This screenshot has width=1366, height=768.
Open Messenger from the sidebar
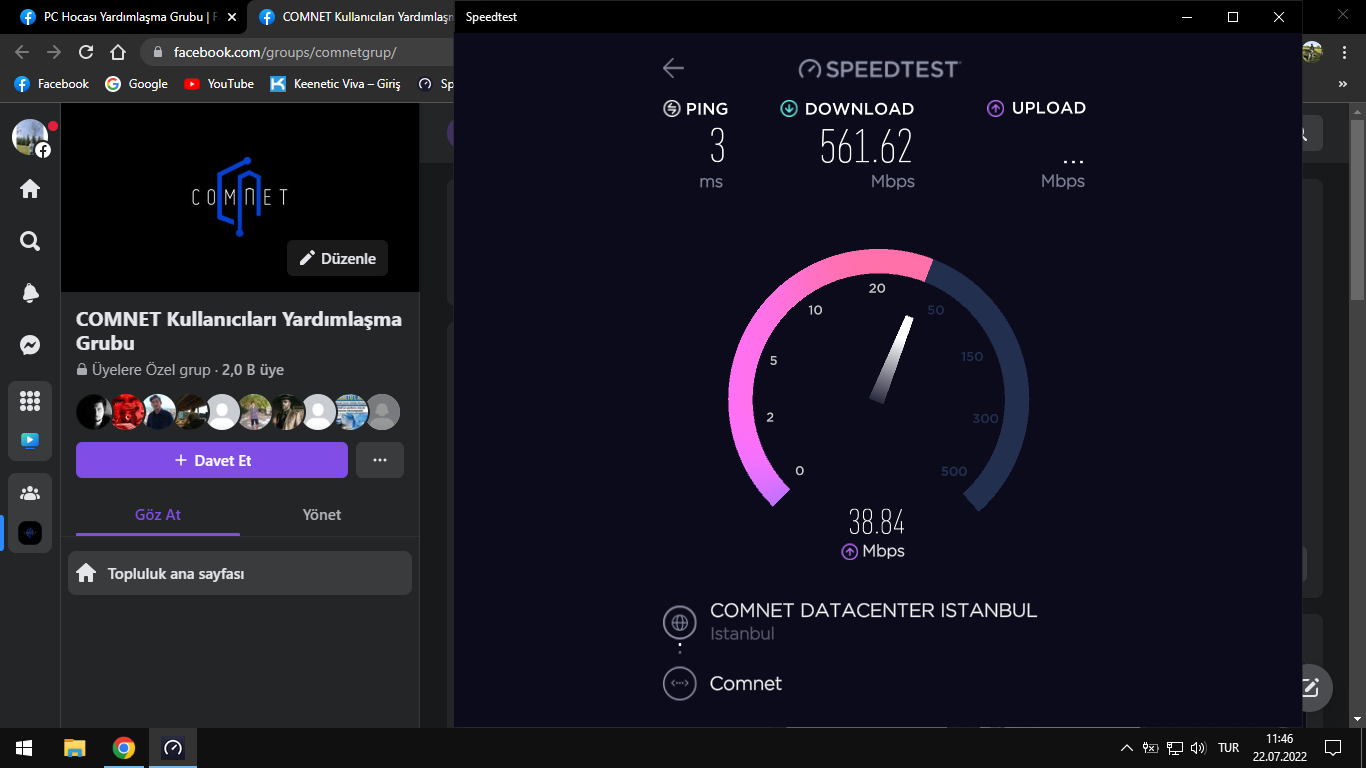click(x=30, y=345)
